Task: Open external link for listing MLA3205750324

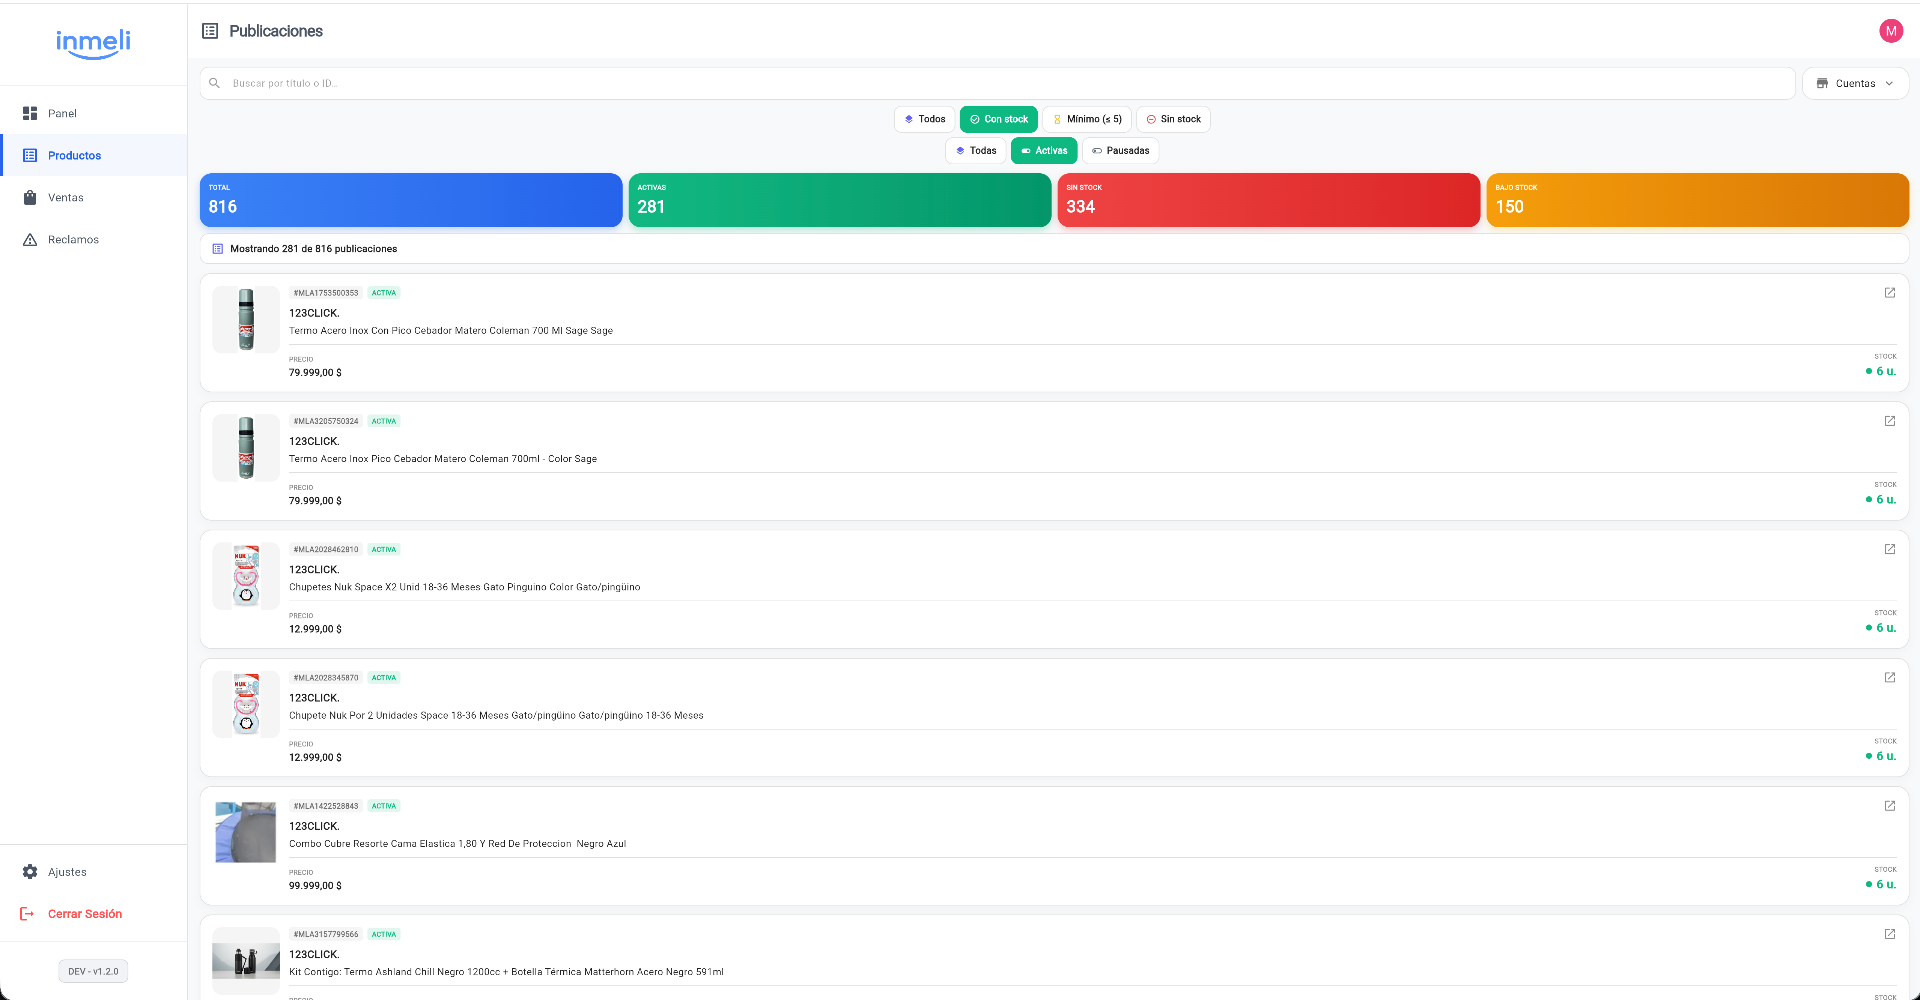Action: pyautogui.click(x=1890, y=421)
